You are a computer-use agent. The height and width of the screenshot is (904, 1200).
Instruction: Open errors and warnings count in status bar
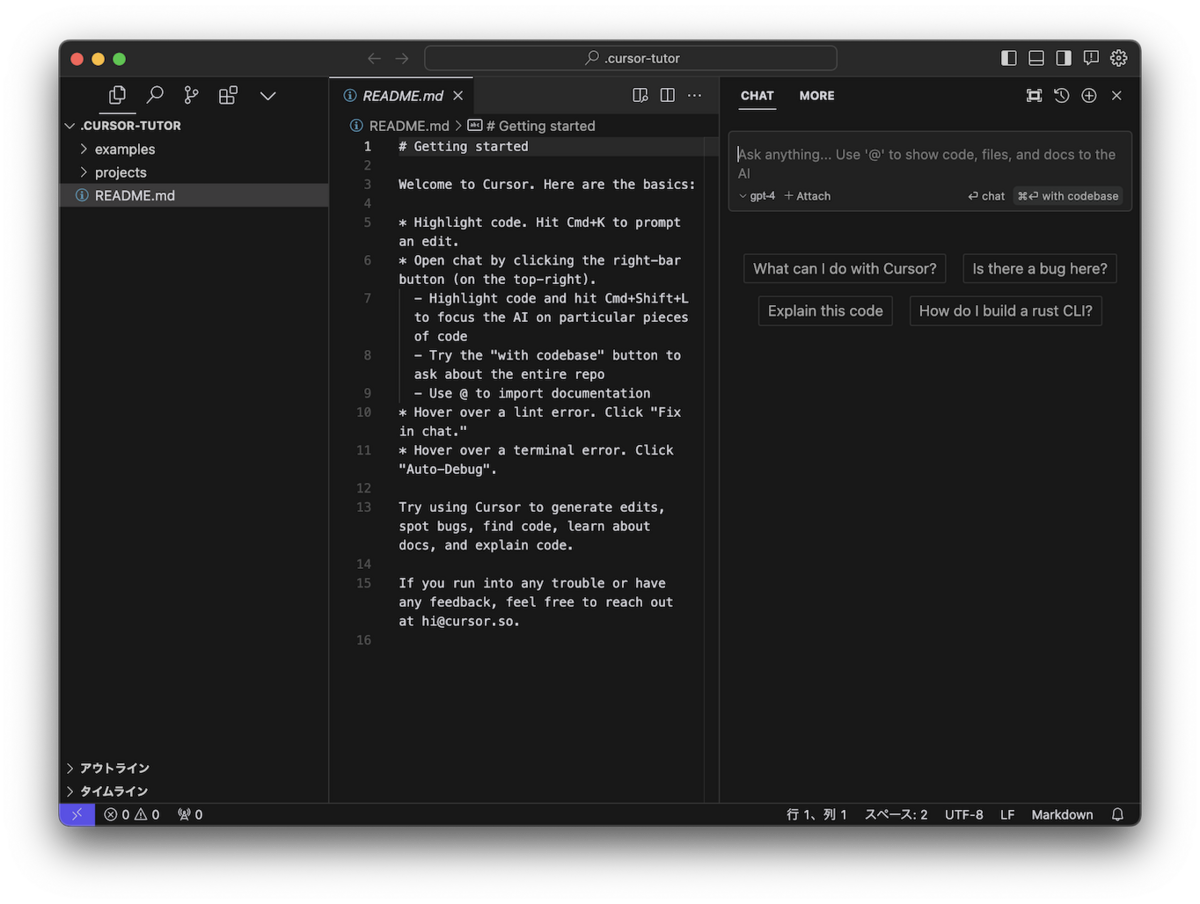coord(132,814)
